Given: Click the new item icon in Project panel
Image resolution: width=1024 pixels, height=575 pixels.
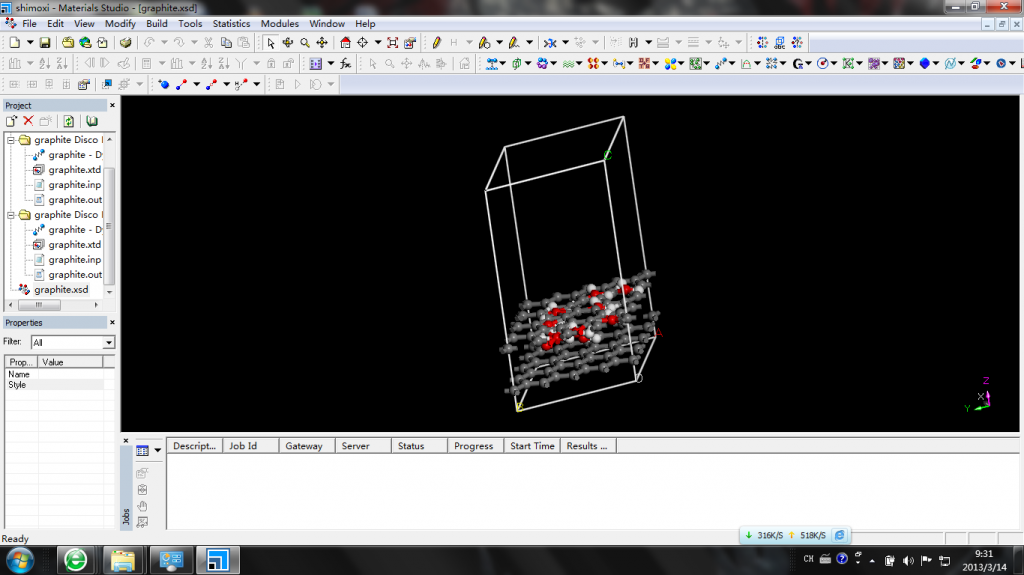Looking at the screenshot, I should tap(11, 121).
